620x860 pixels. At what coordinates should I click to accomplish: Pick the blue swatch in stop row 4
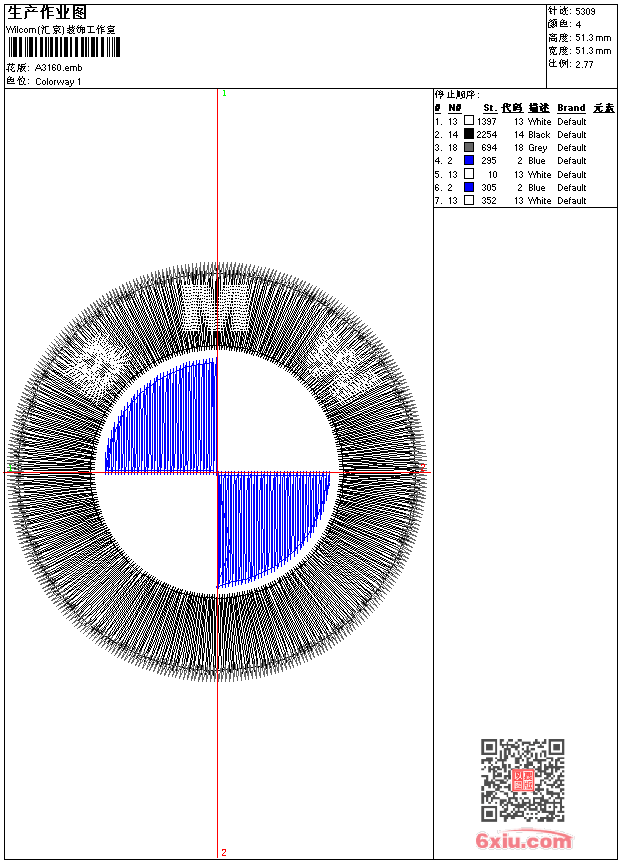[x=469, y=160]
